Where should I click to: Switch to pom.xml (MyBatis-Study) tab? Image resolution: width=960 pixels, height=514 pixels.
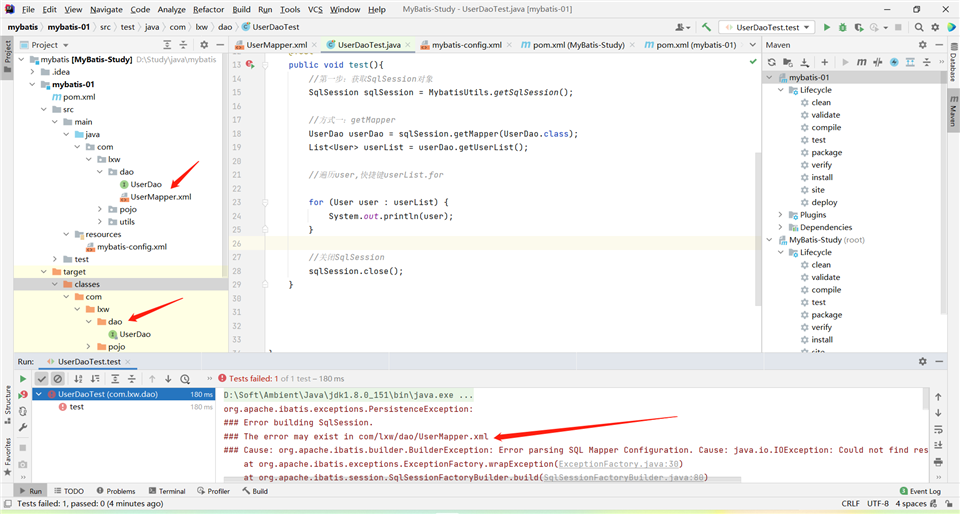(x=579, y=45)
